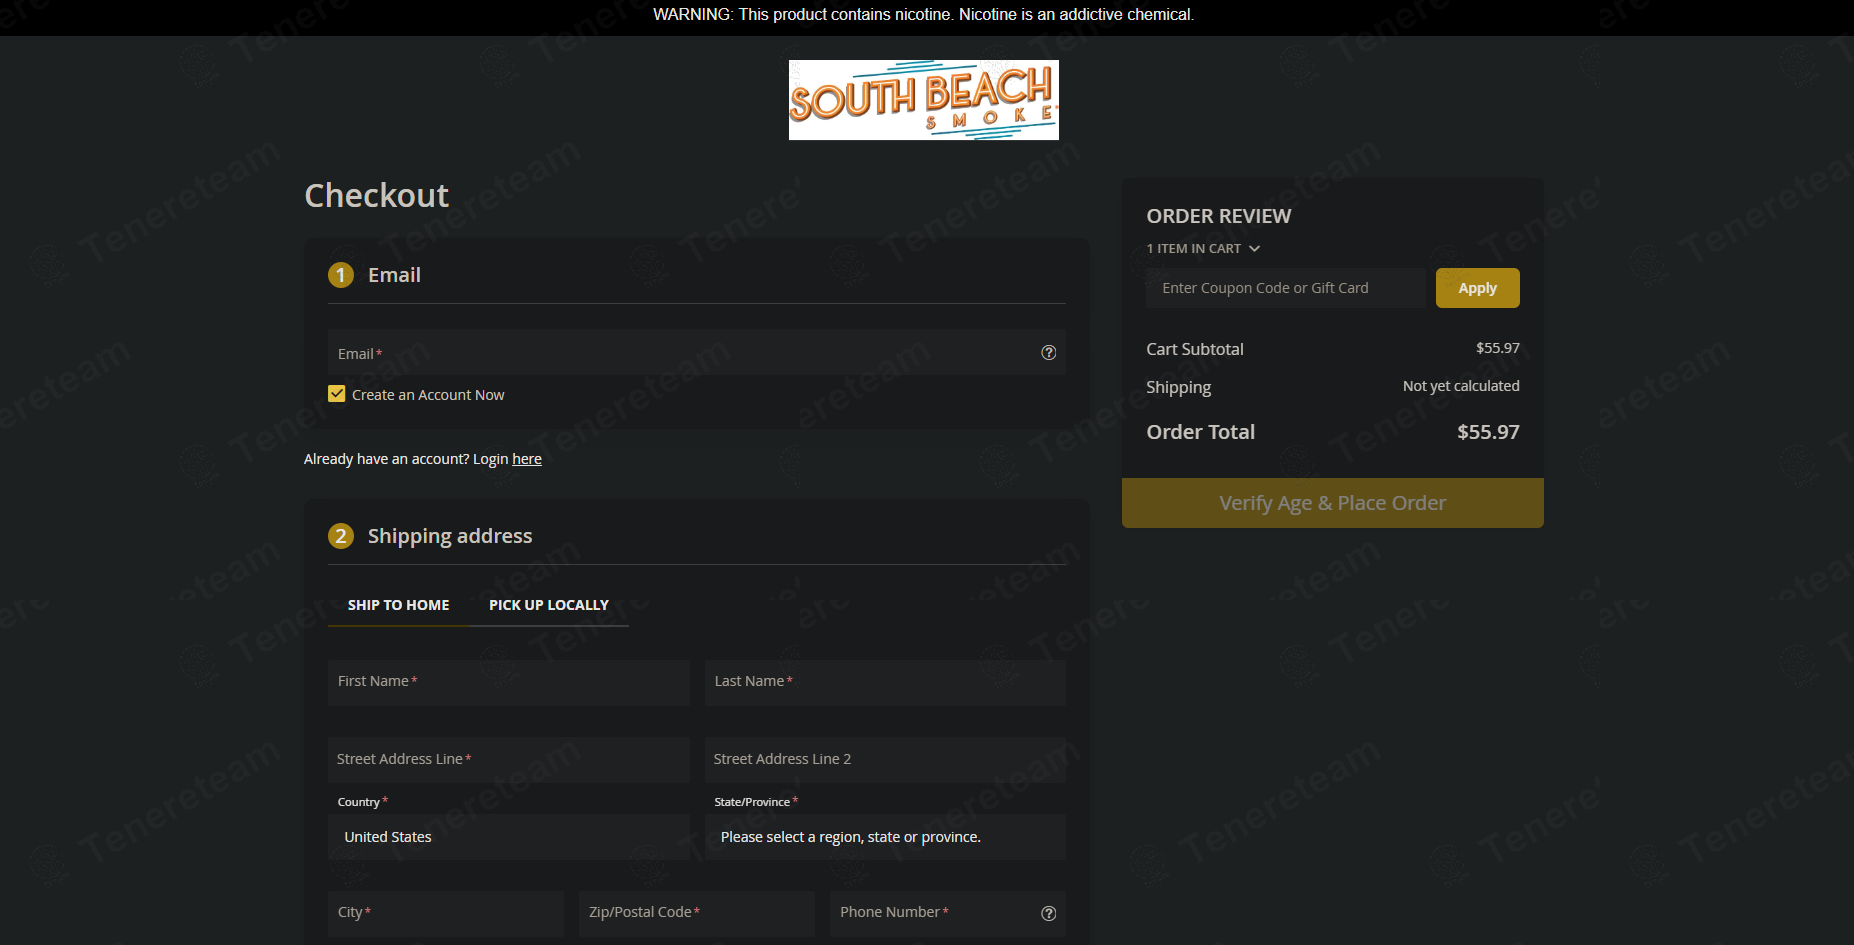The height and width of the screenshot is (945, 1854).
Task: Show the email field help tooltip icon
Action: pyautogui.click(x=1048, y=352)
